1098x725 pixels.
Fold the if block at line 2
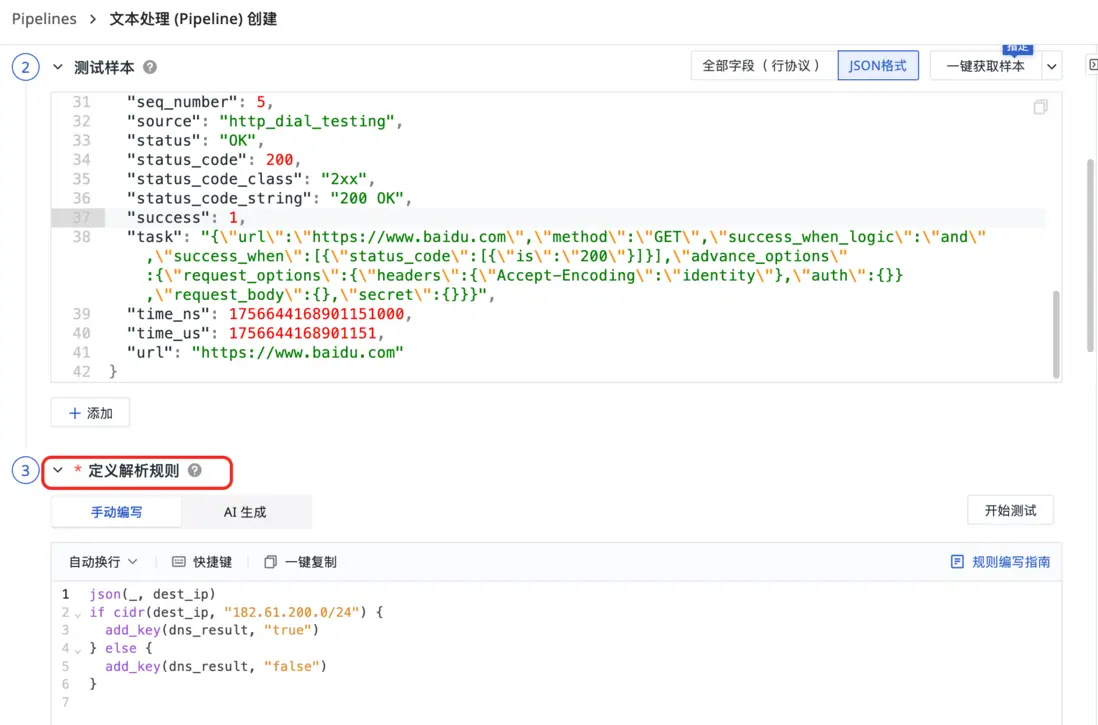coord(78,612)
